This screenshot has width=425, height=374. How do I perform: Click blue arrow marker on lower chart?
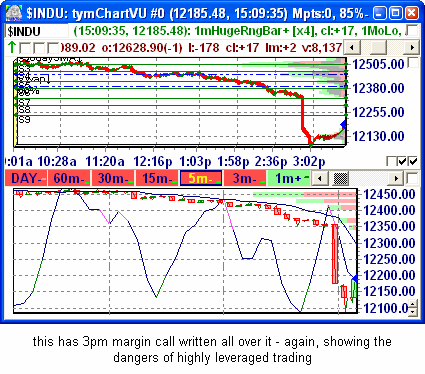[354, 278]
